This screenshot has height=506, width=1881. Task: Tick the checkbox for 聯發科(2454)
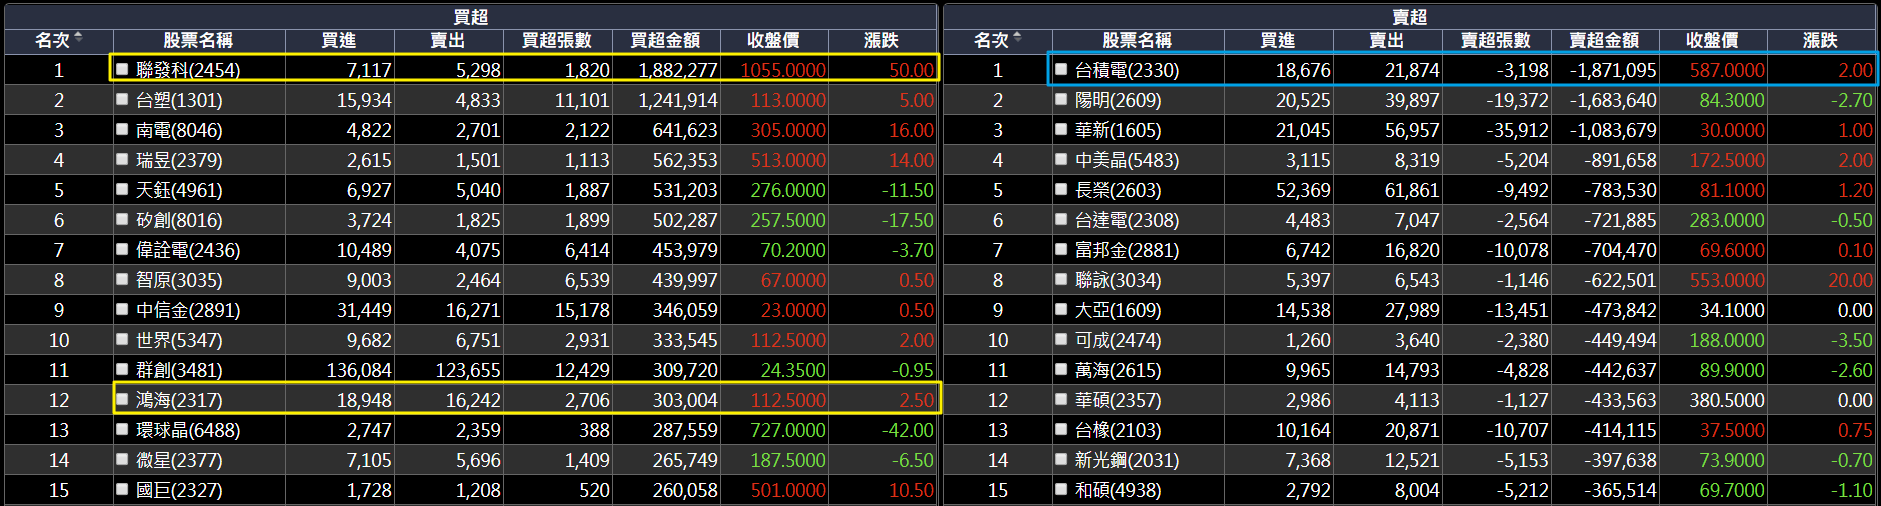[x=122, y=69]
